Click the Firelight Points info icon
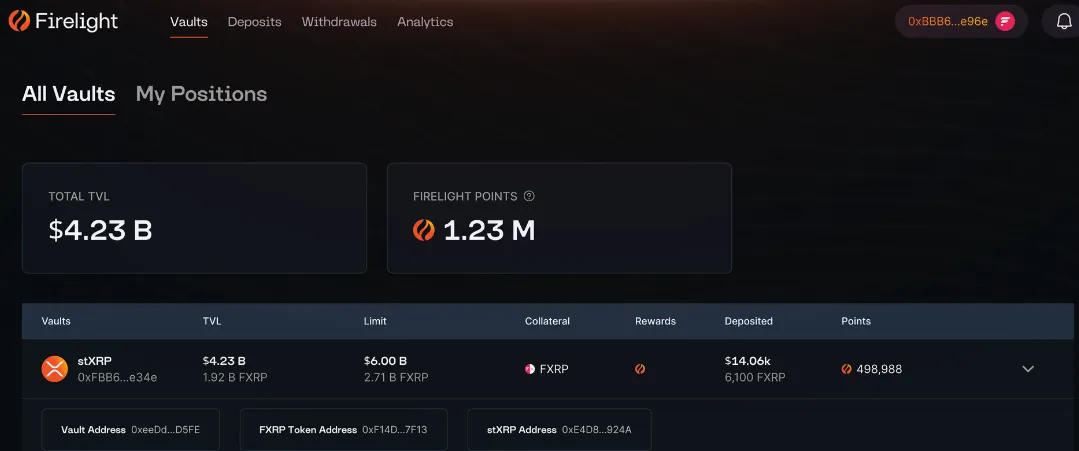The height and width of the screenshot is (451, 1079). click(x=529, y=196)
